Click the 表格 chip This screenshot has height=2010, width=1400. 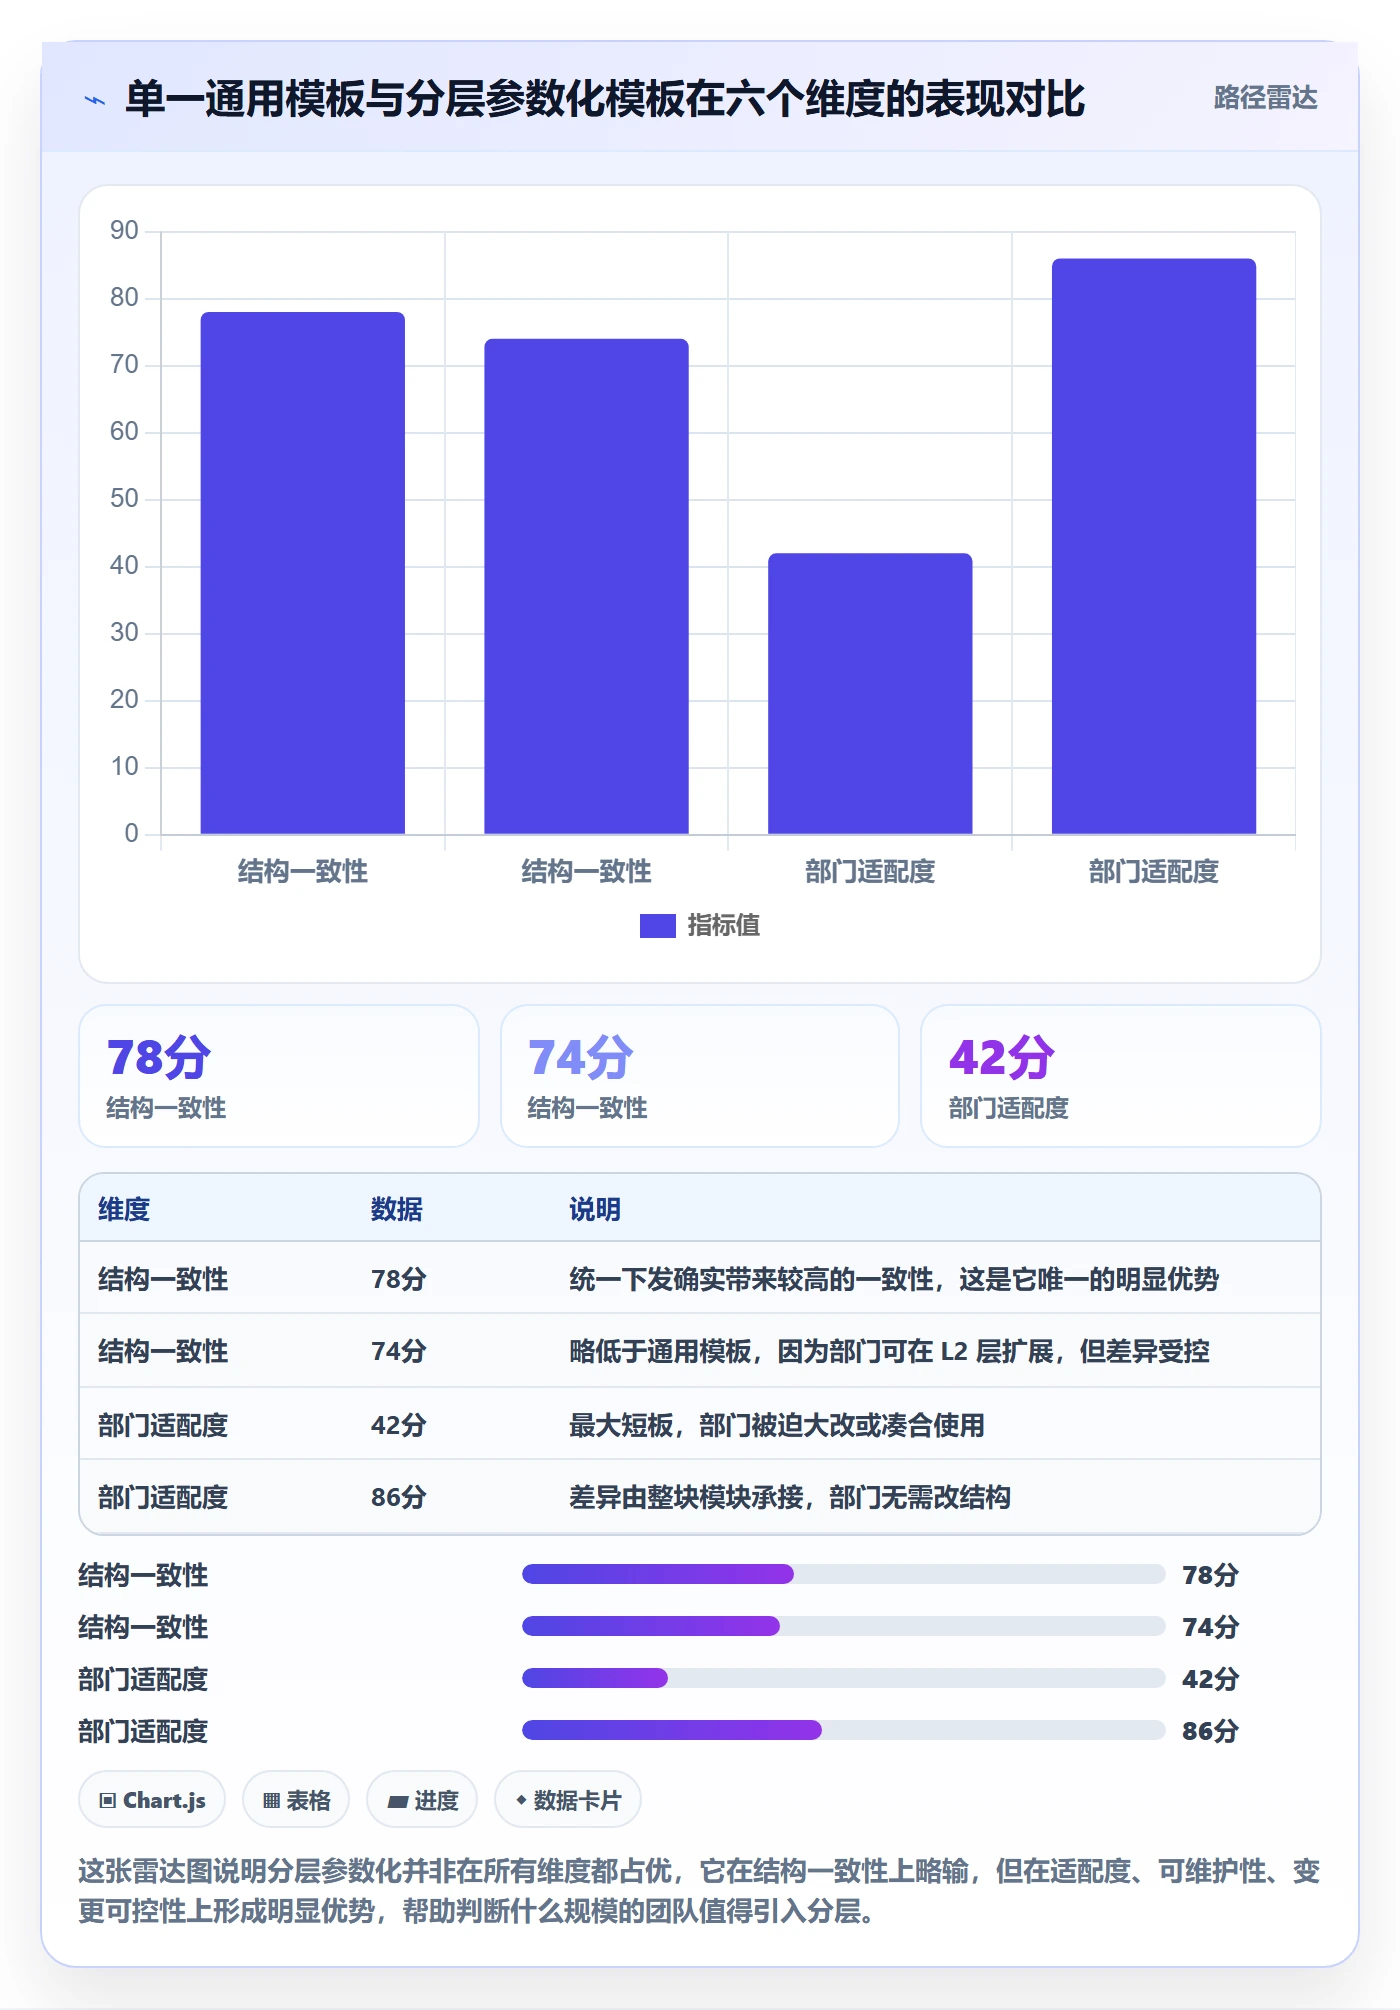[x=296, y=1800]
